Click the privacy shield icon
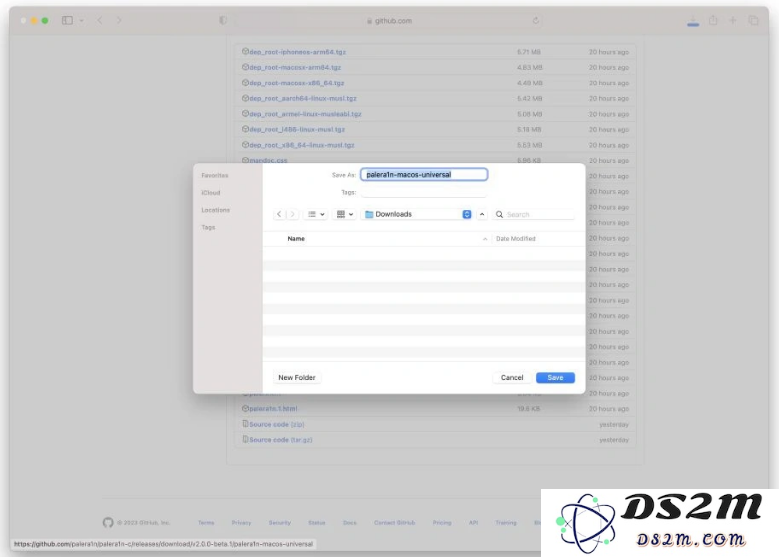 (223, 20)
